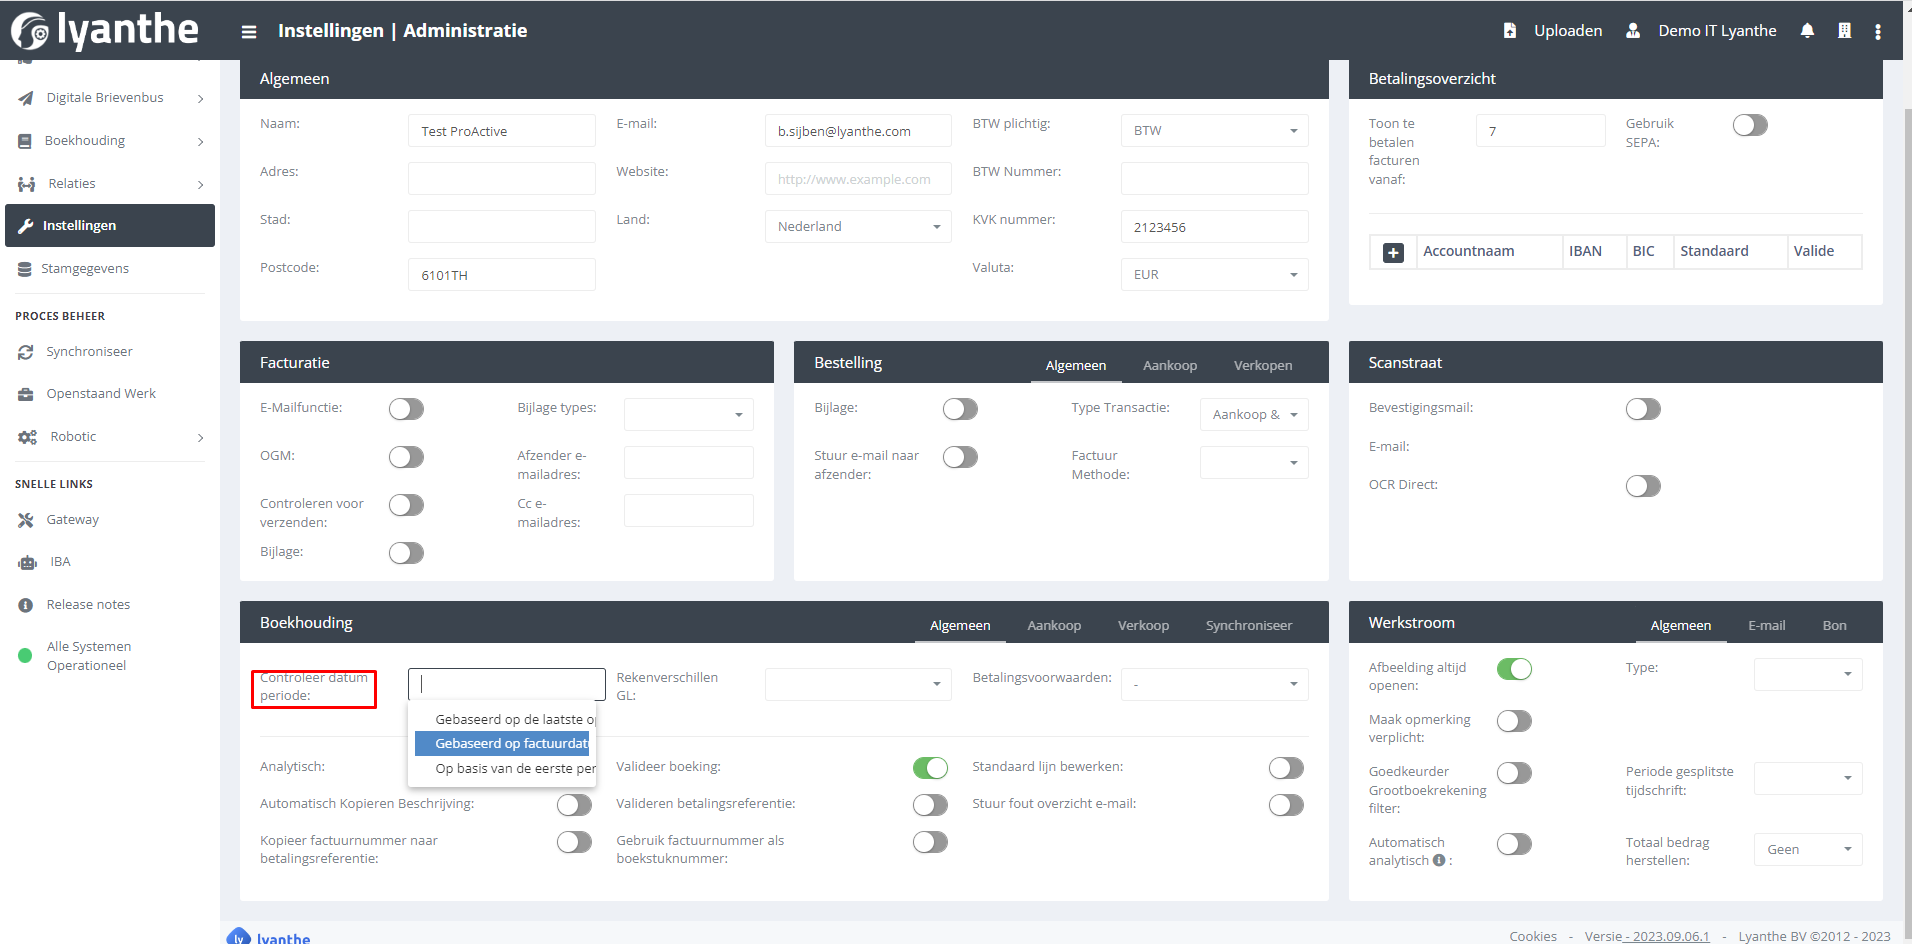The height and width of the screenshot is (944, 1912).
Task: Select Gebaseerd op factuurdatum option
Action: pos(511,744)
